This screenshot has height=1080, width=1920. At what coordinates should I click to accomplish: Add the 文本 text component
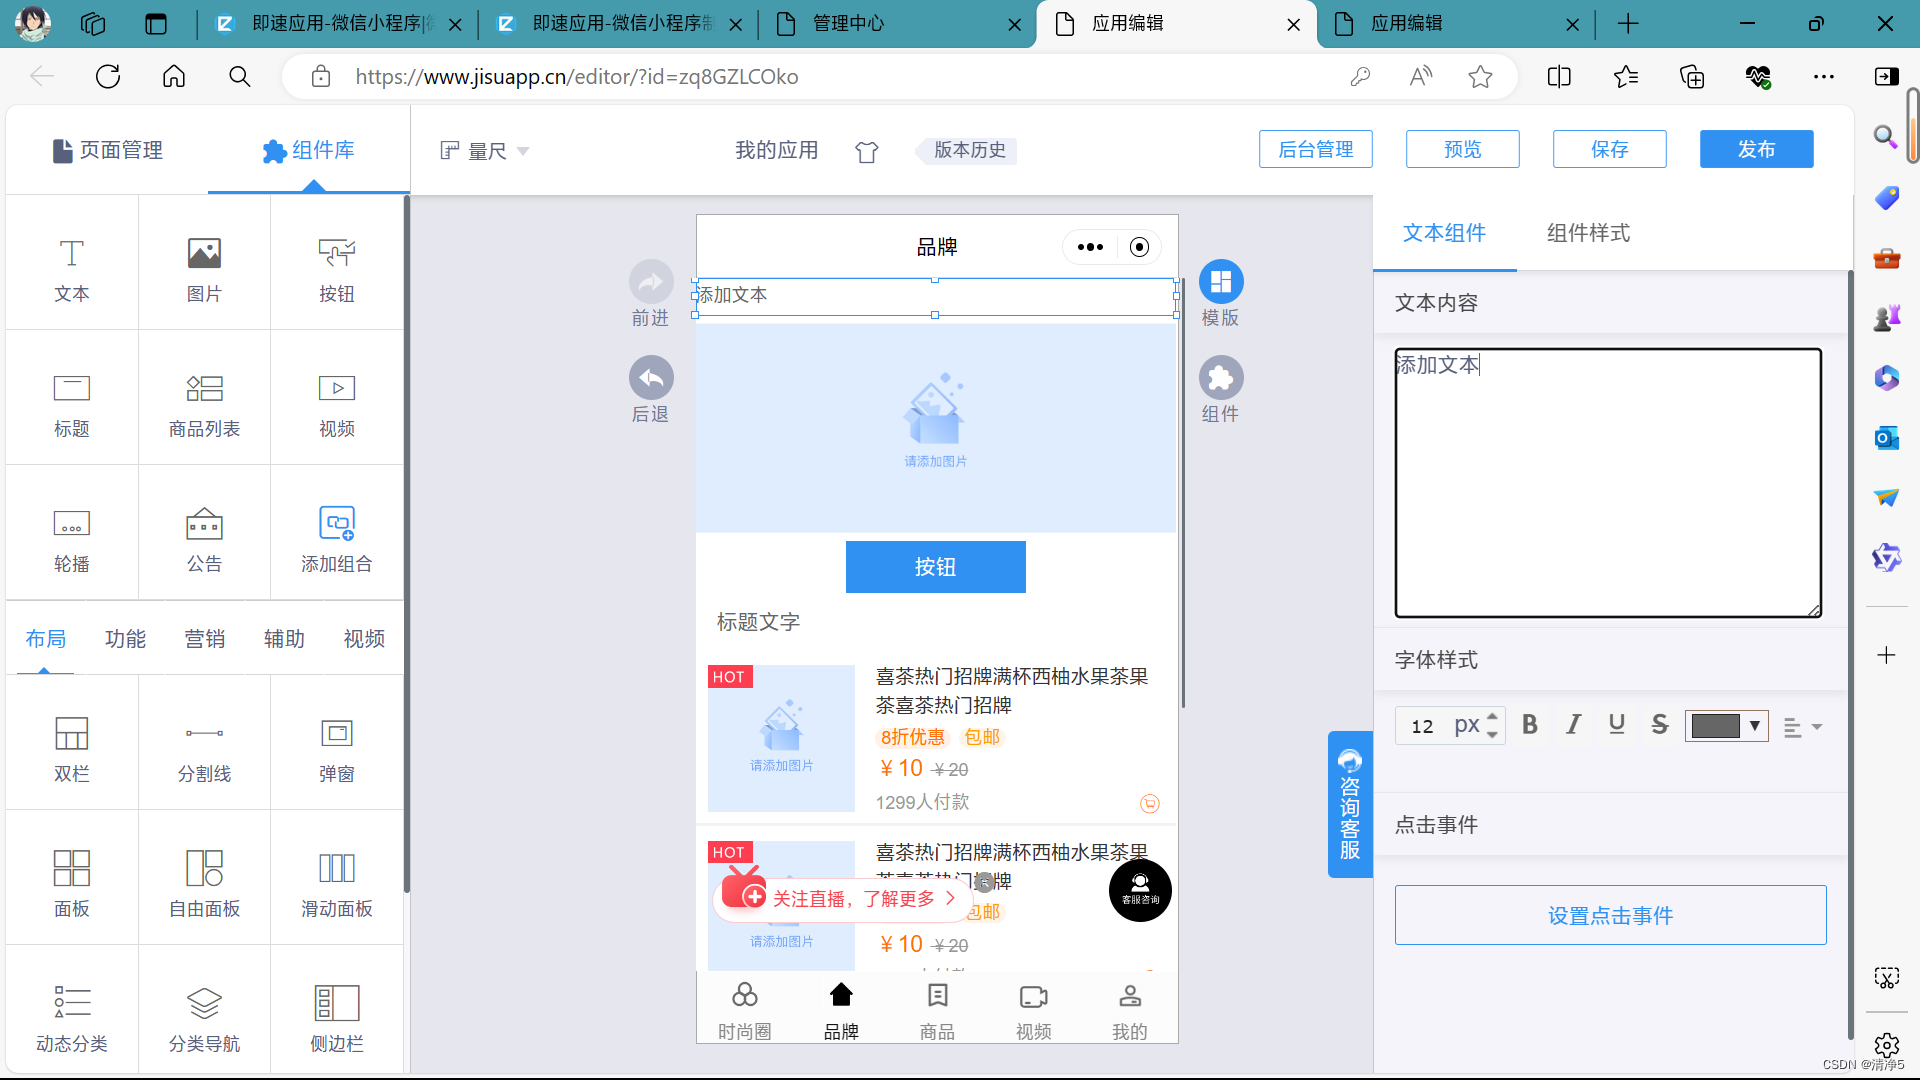click(71, 268)
